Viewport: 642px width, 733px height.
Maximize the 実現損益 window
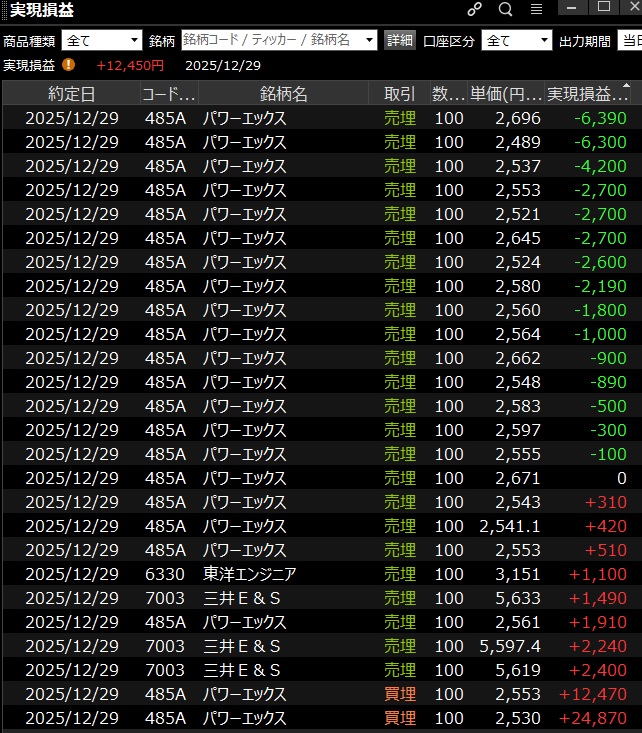tap(603, 8)
